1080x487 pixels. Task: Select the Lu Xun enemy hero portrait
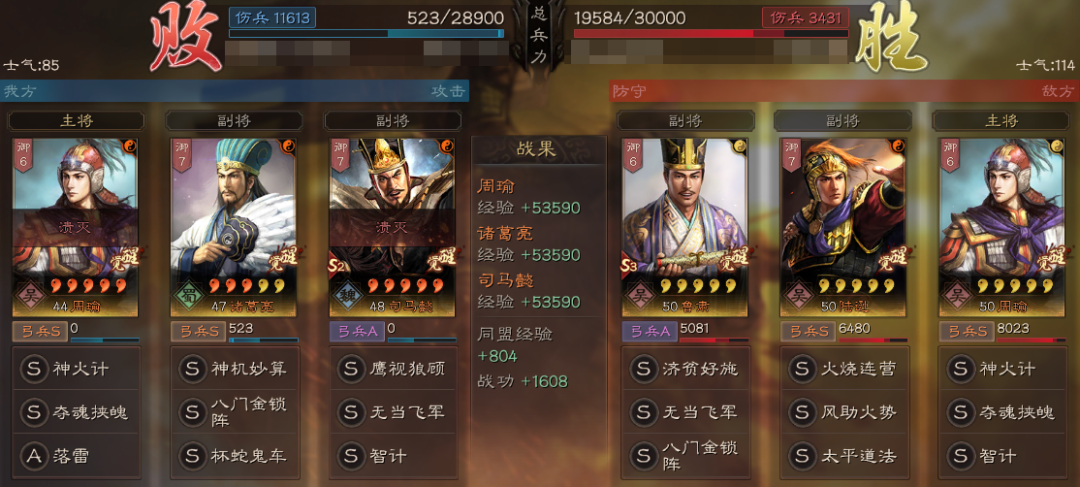843,227
